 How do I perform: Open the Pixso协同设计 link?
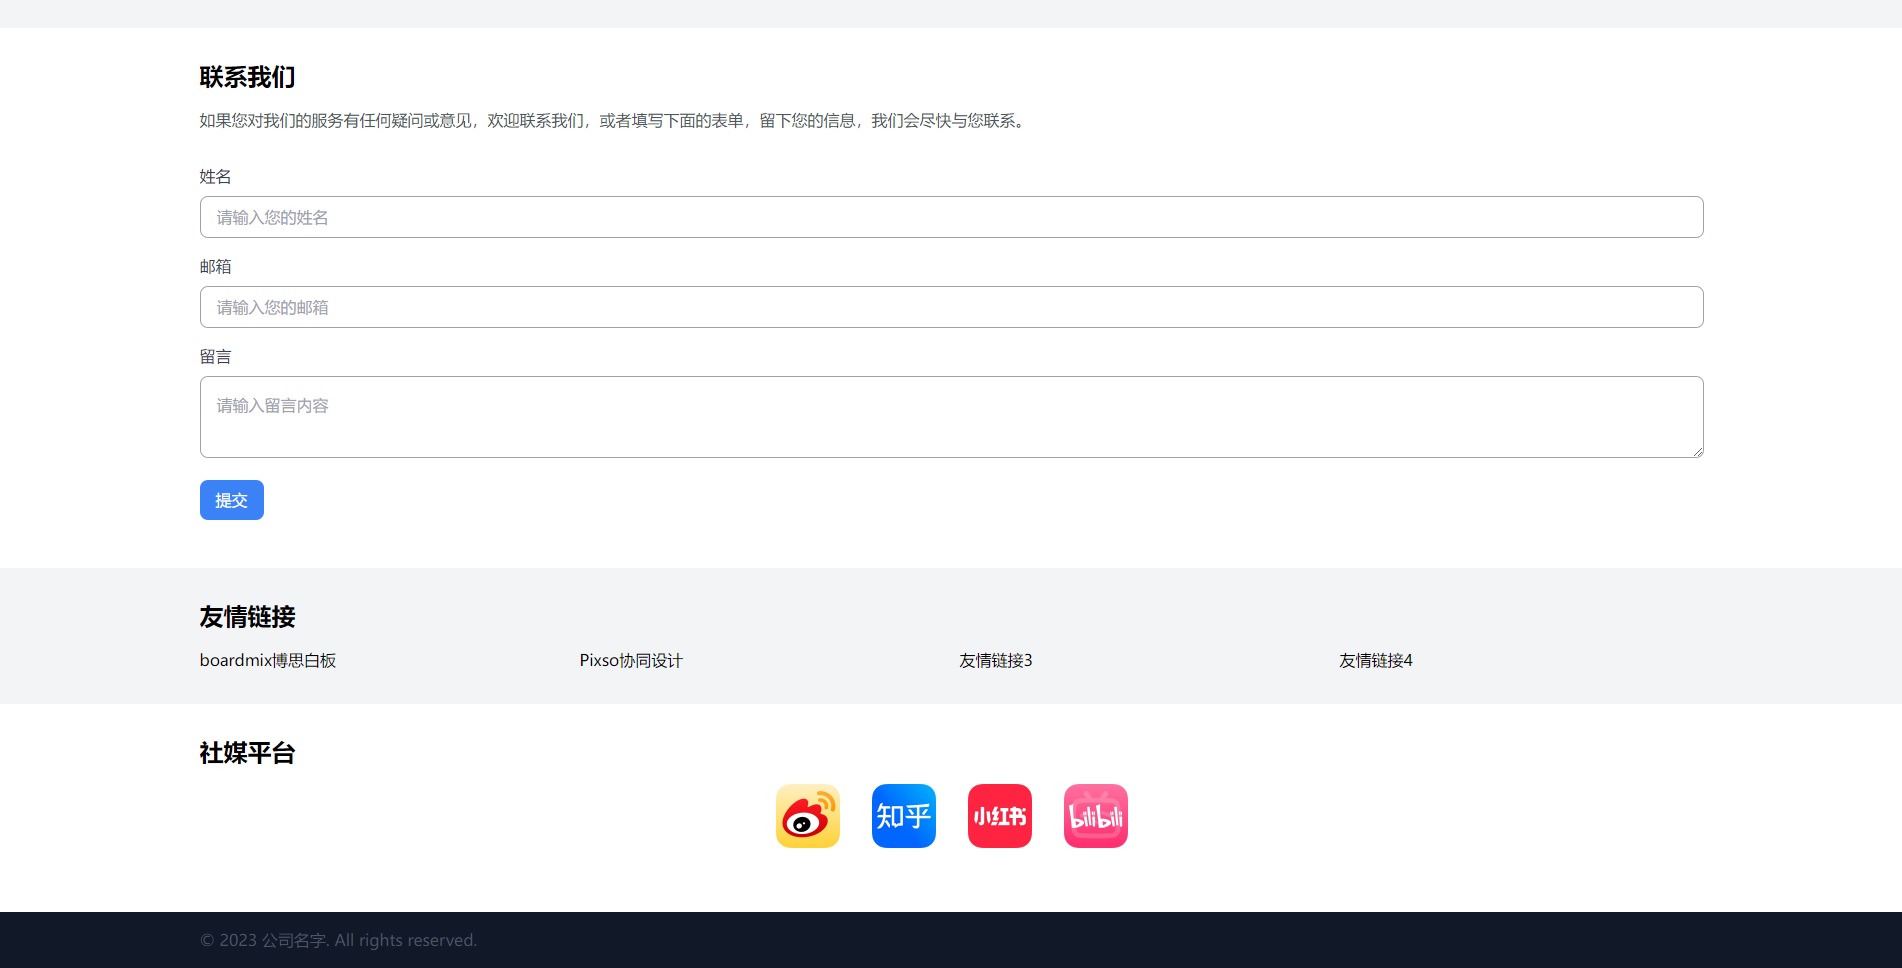pyautogui.click(x=631, y=660)
